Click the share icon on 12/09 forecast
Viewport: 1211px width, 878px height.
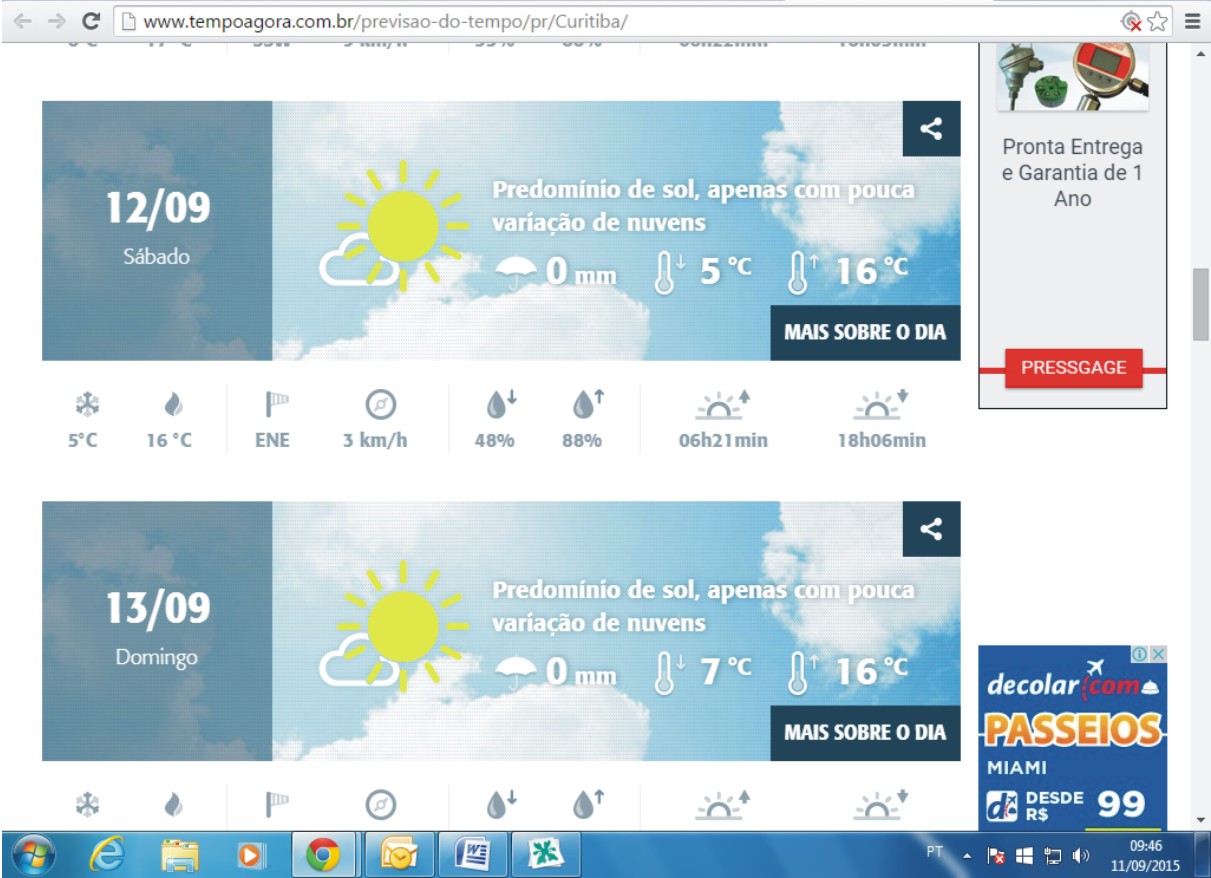point(931,129)
